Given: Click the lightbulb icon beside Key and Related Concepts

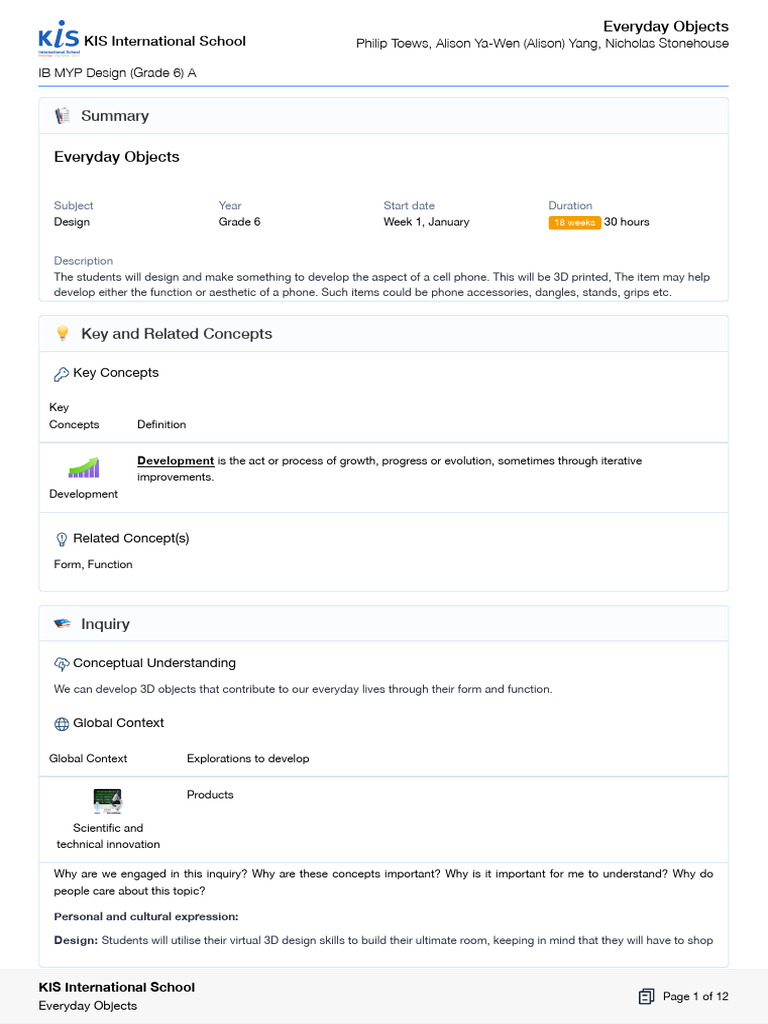Looking at the screenshot, I should coord(62,334).
